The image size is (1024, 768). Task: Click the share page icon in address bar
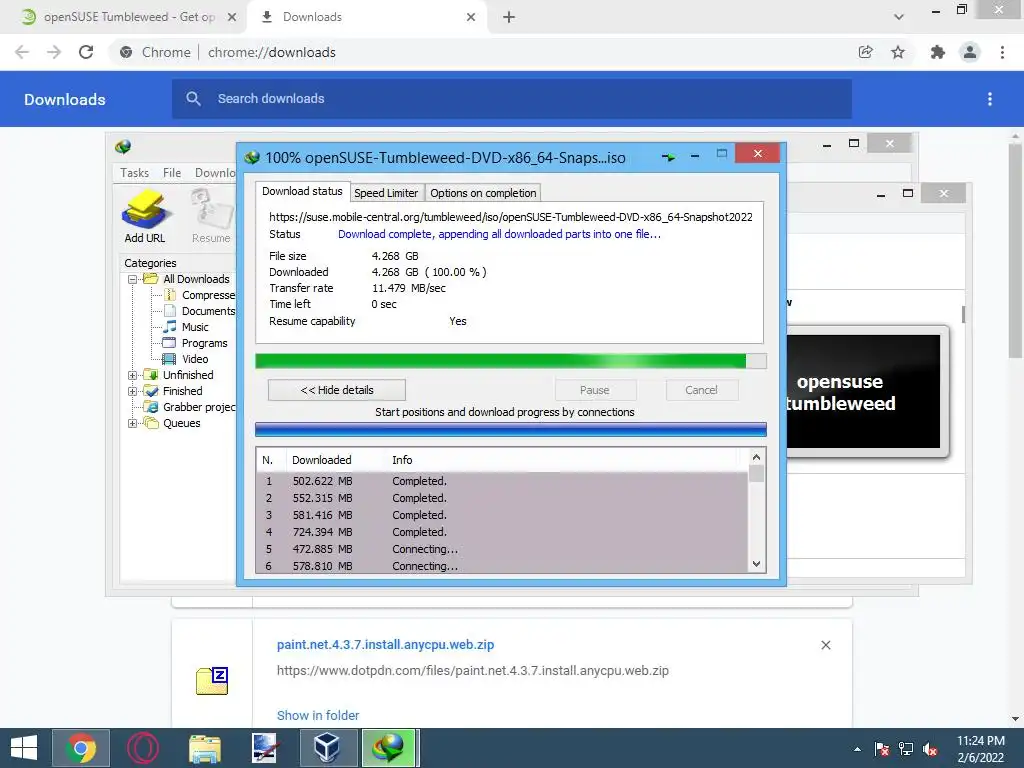[865, 52]
